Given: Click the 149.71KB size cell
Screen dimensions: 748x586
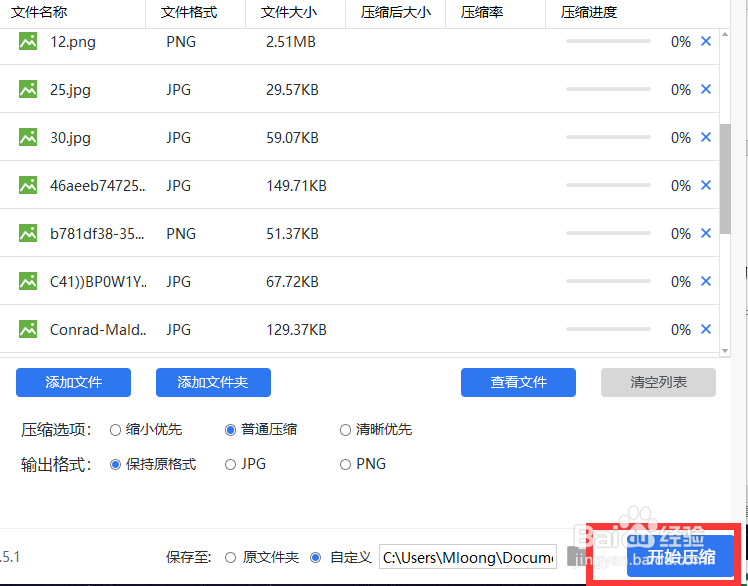Looking at the screenshot, I should pyautogui.click(x=296, y=185).
